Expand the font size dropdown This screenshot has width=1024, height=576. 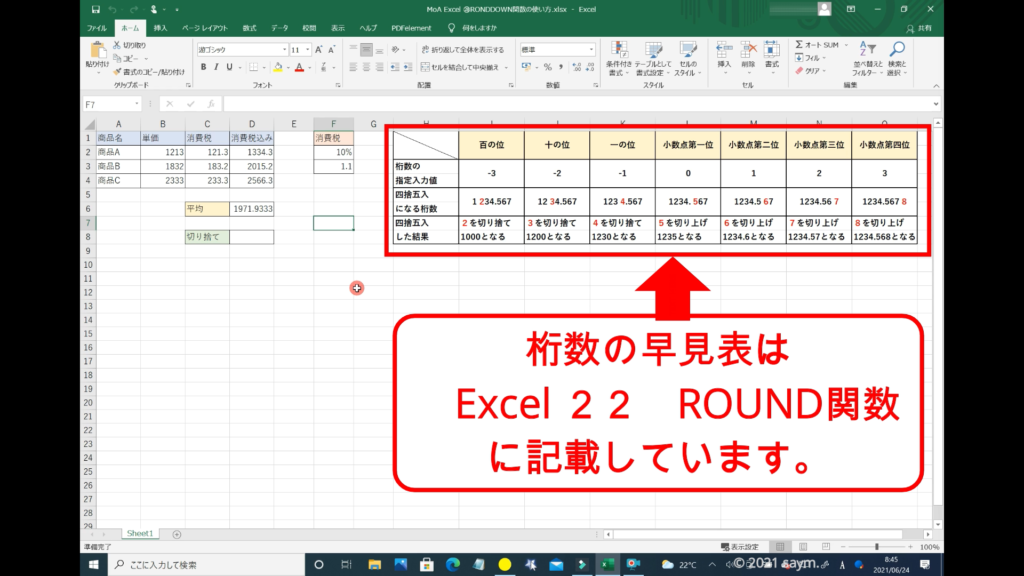[307, 49]
